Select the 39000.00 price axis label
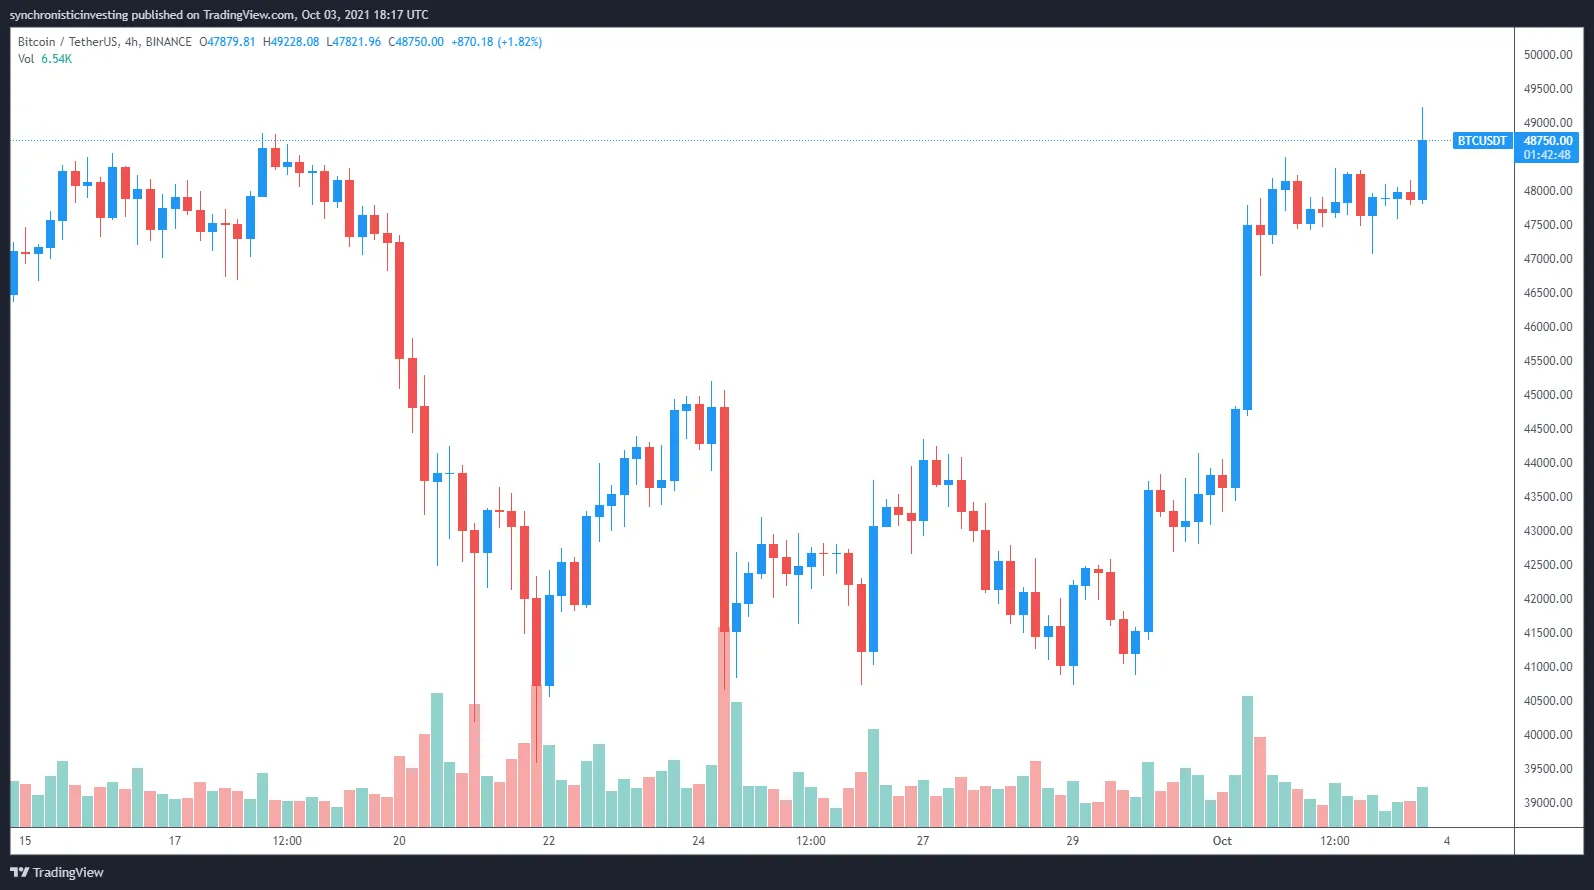The height and width of the screenshot is (890, 1594). point(1548,803)
